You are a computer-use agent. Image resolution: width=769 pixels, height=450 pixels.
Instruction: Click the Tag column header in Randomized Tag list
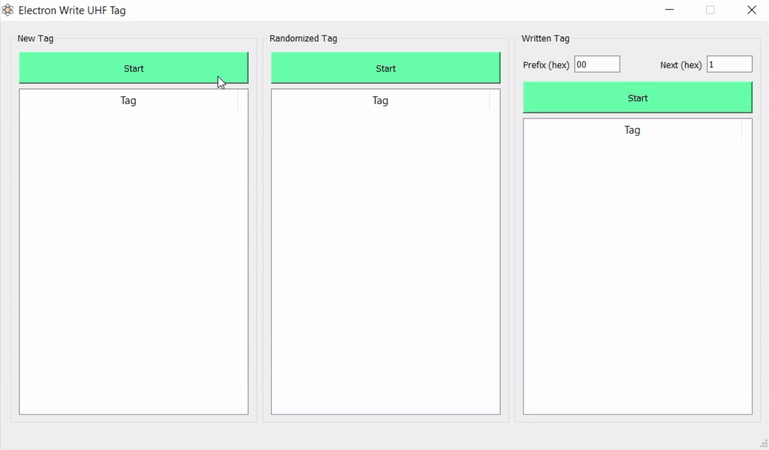[x=380, y=101]
